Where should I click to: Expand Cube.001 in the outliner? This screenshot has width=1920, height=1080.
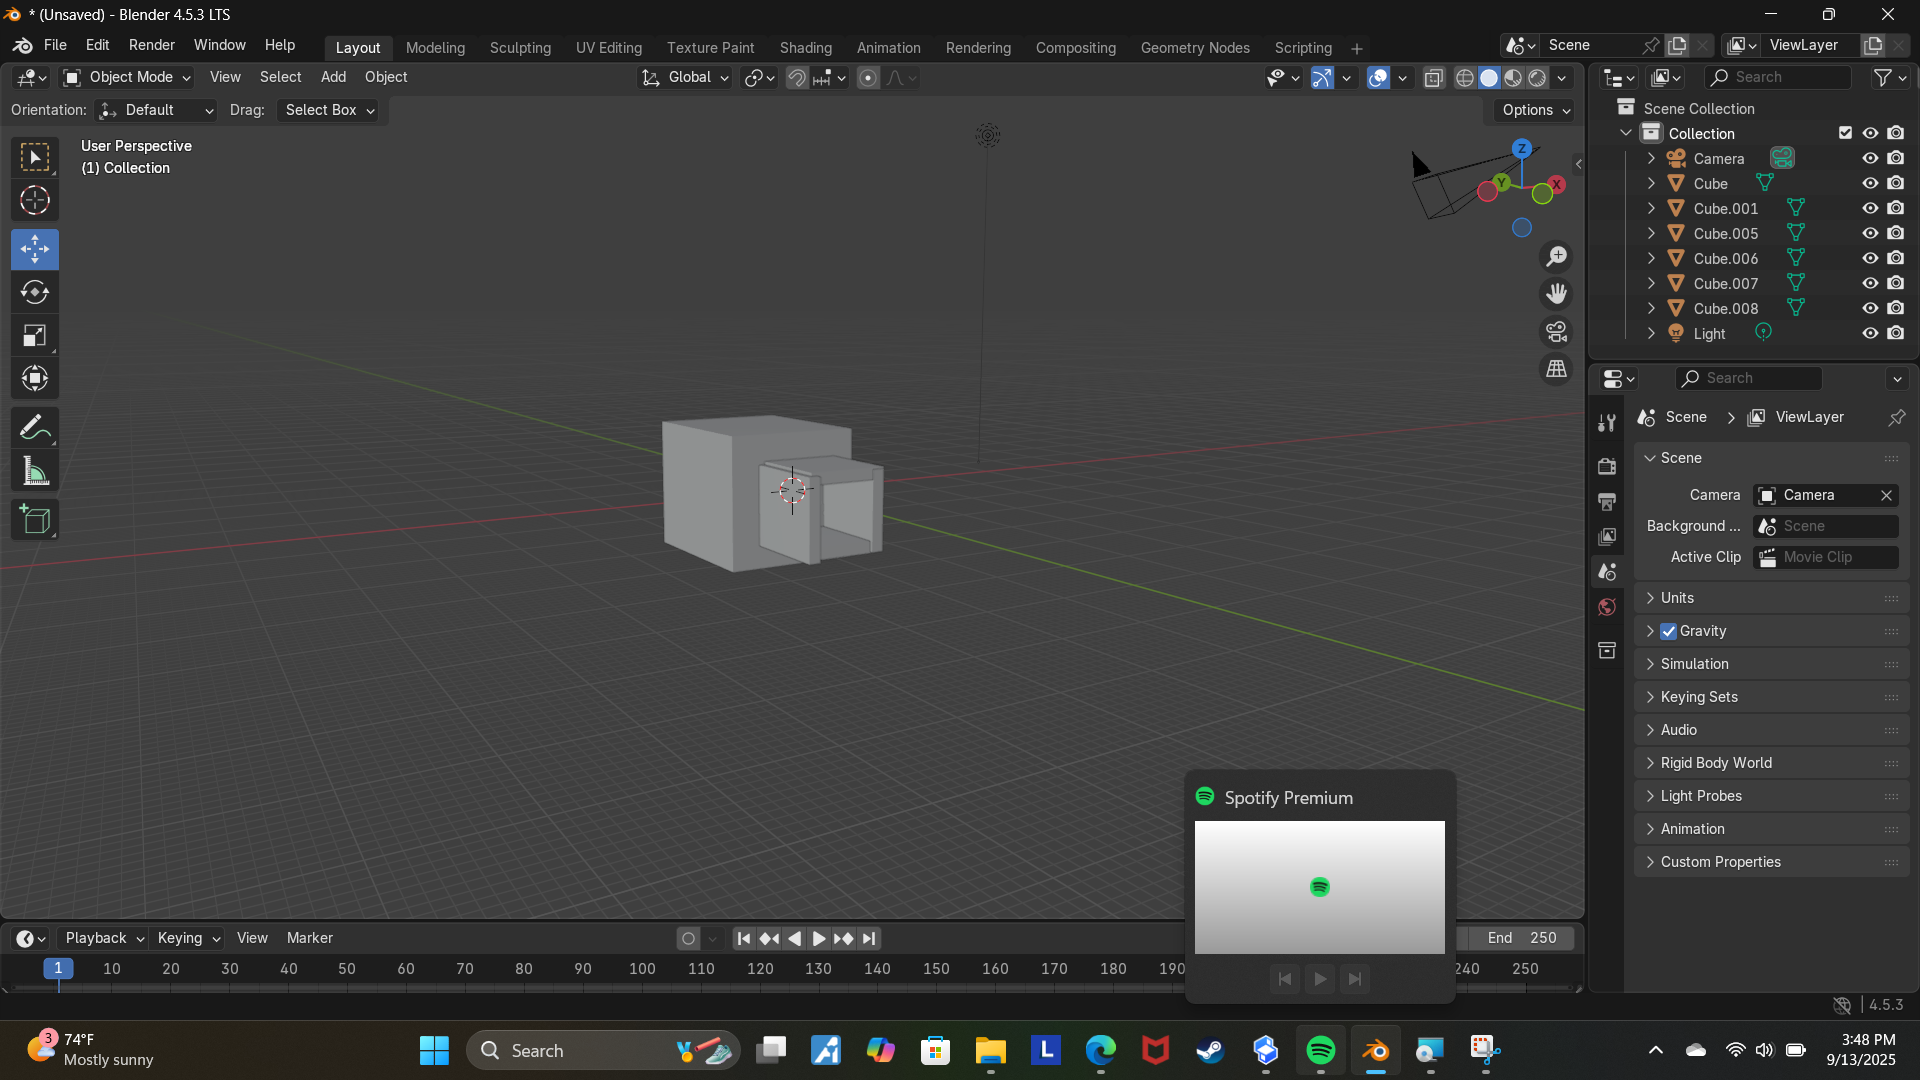1651,208
